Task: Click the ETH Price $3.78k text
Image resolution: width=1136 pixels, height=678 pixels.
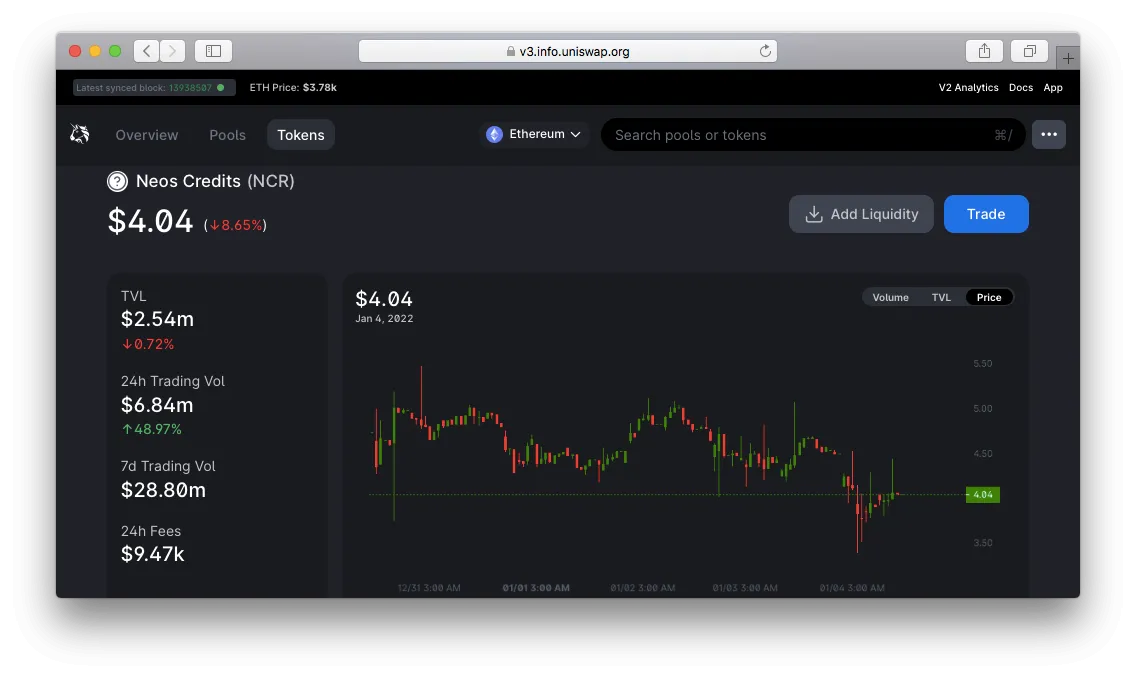Action: (x=293, y=88)
